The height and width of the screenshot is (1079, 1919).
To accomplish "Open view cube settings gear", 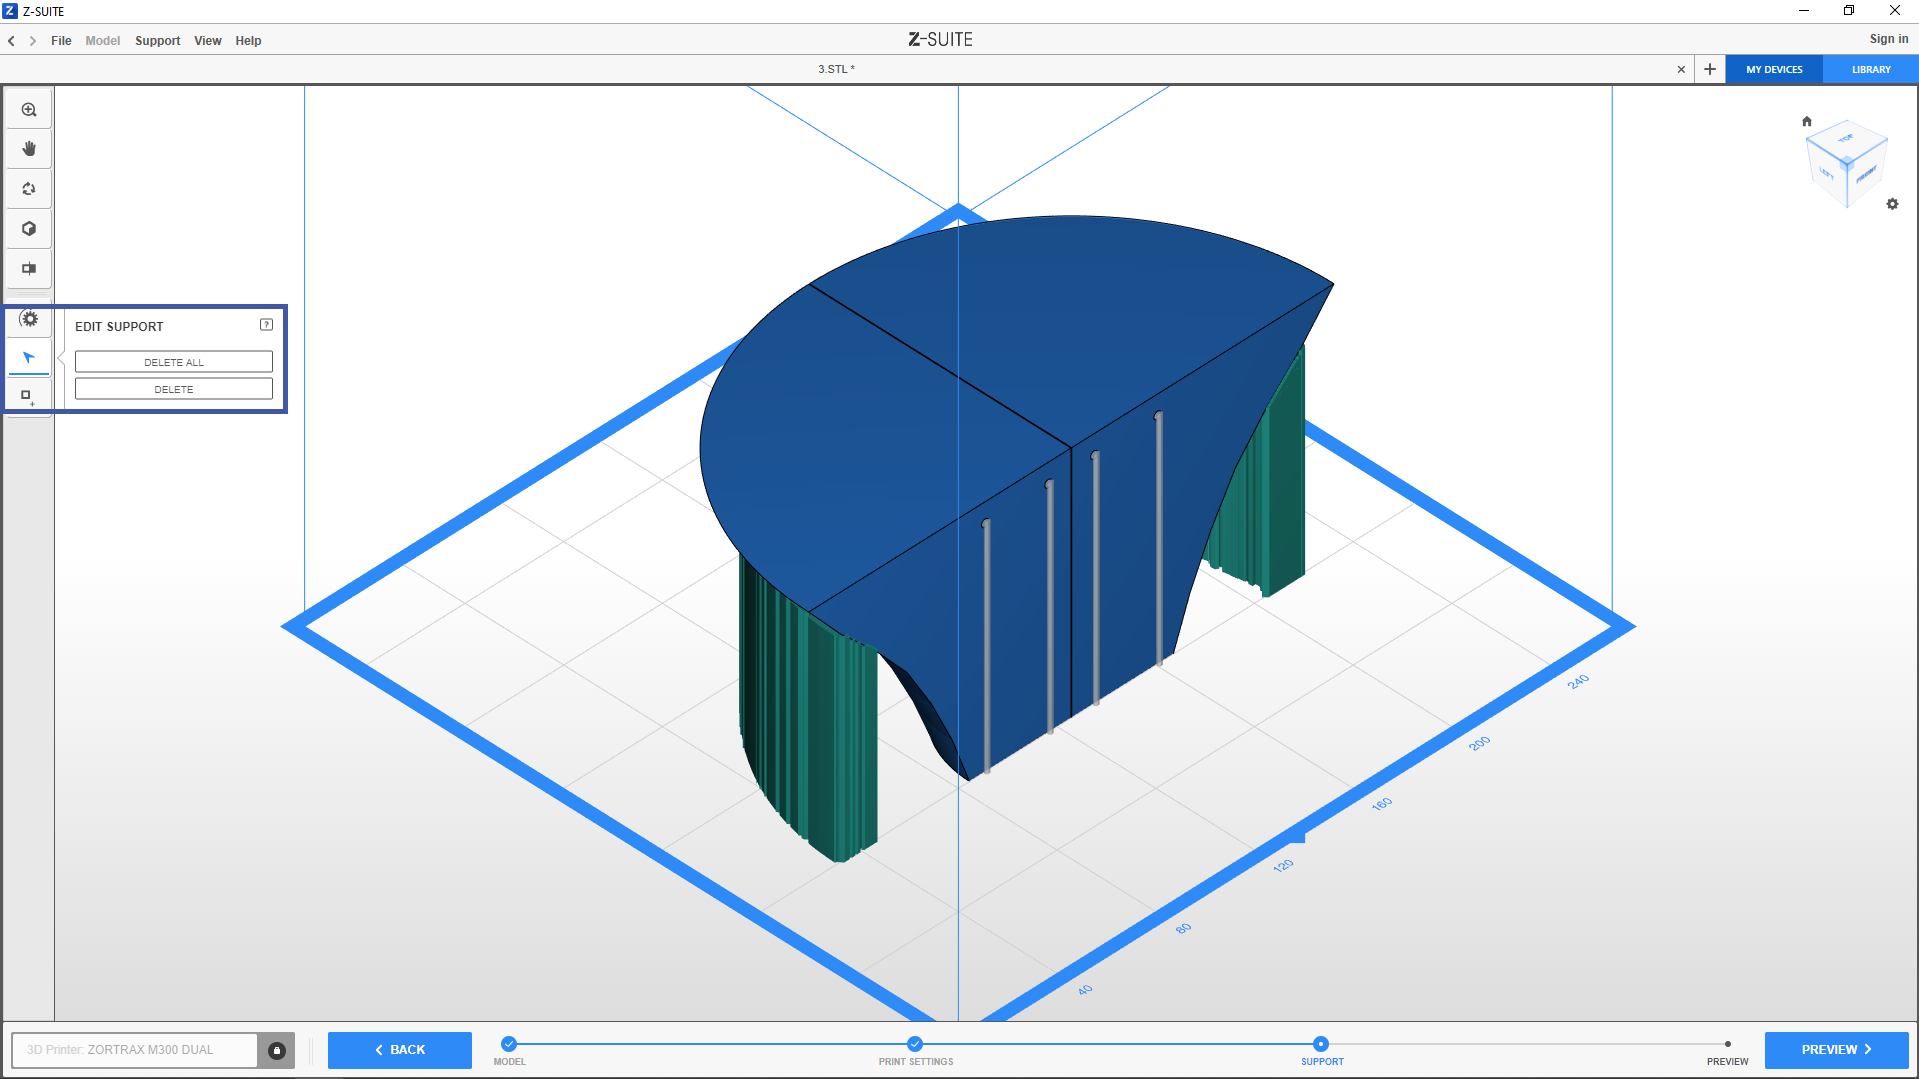I will tap(1892, 204).
